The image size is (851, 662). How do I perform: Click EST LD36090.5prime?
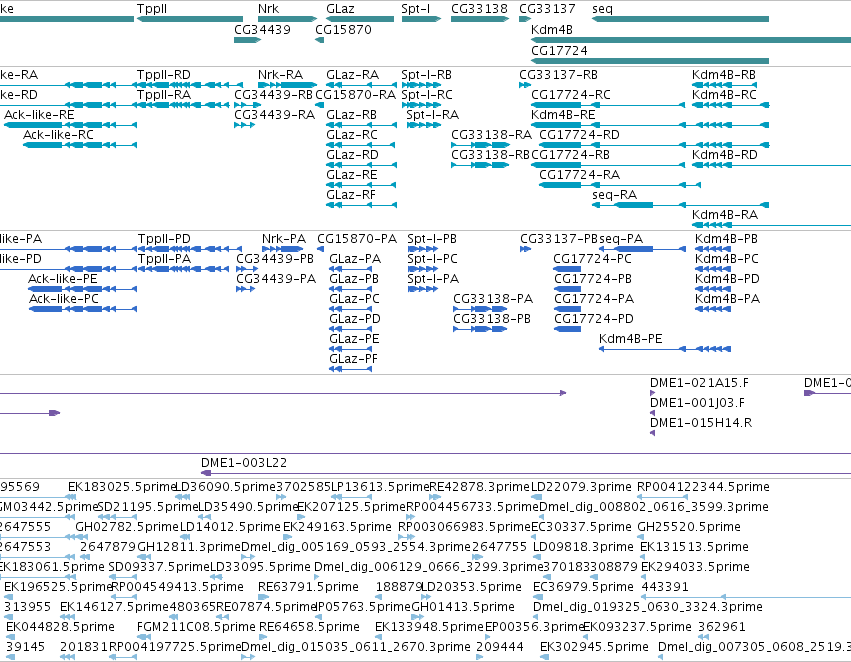click(x=225, y=487)
